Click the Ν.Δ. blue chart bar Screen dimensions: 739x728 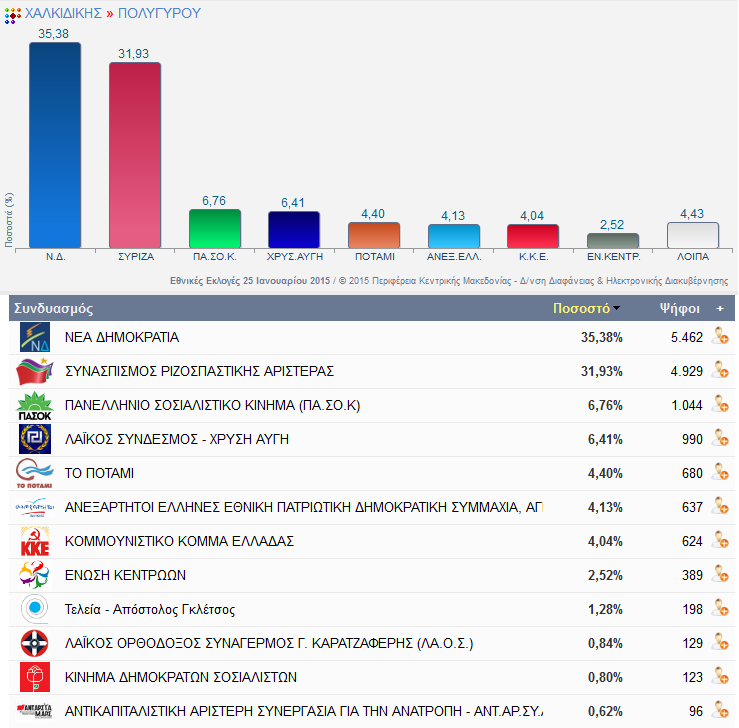point(55,145)
